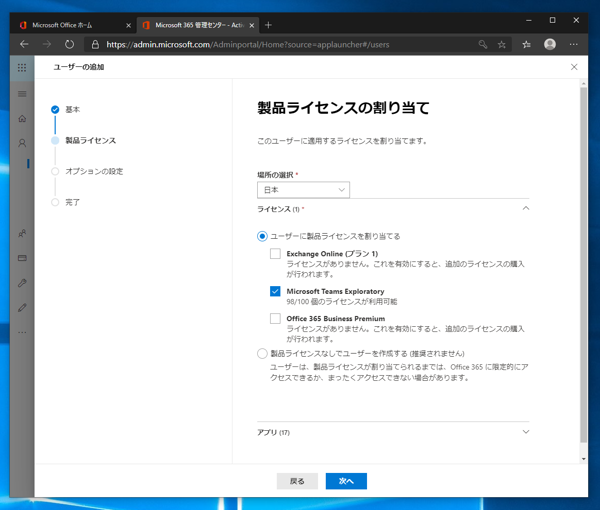Select ユーザーに製品ライセンスを割り当てる radio option
Screen dimensions: 600x510
262,236
